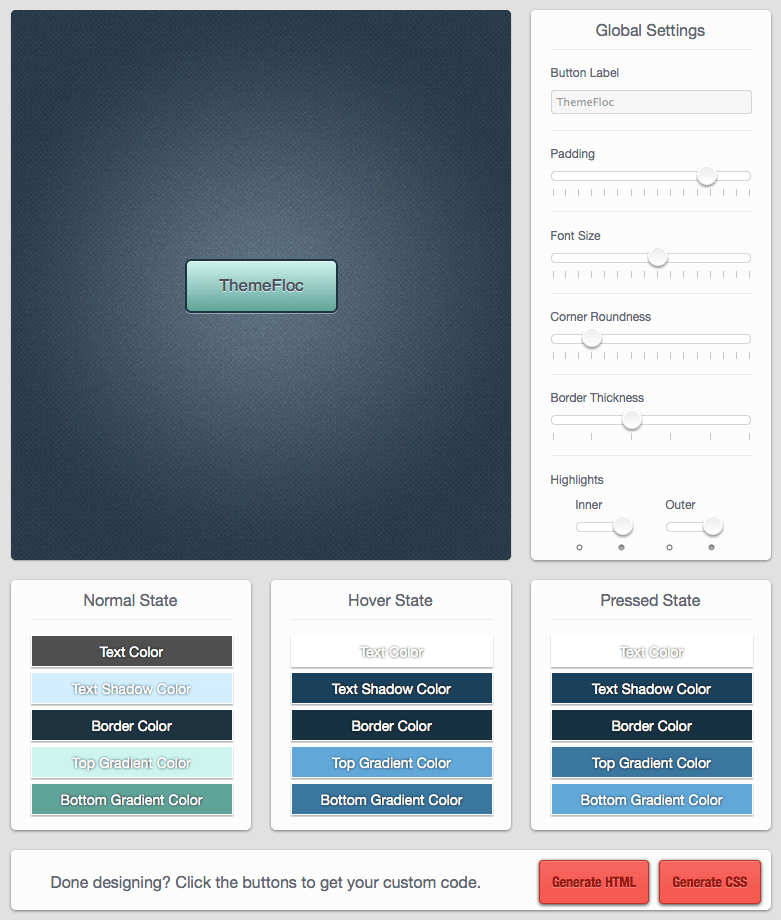Click the Padding slider handle
Viewport: 781px width, 920px height.
[x=706, y=175]
